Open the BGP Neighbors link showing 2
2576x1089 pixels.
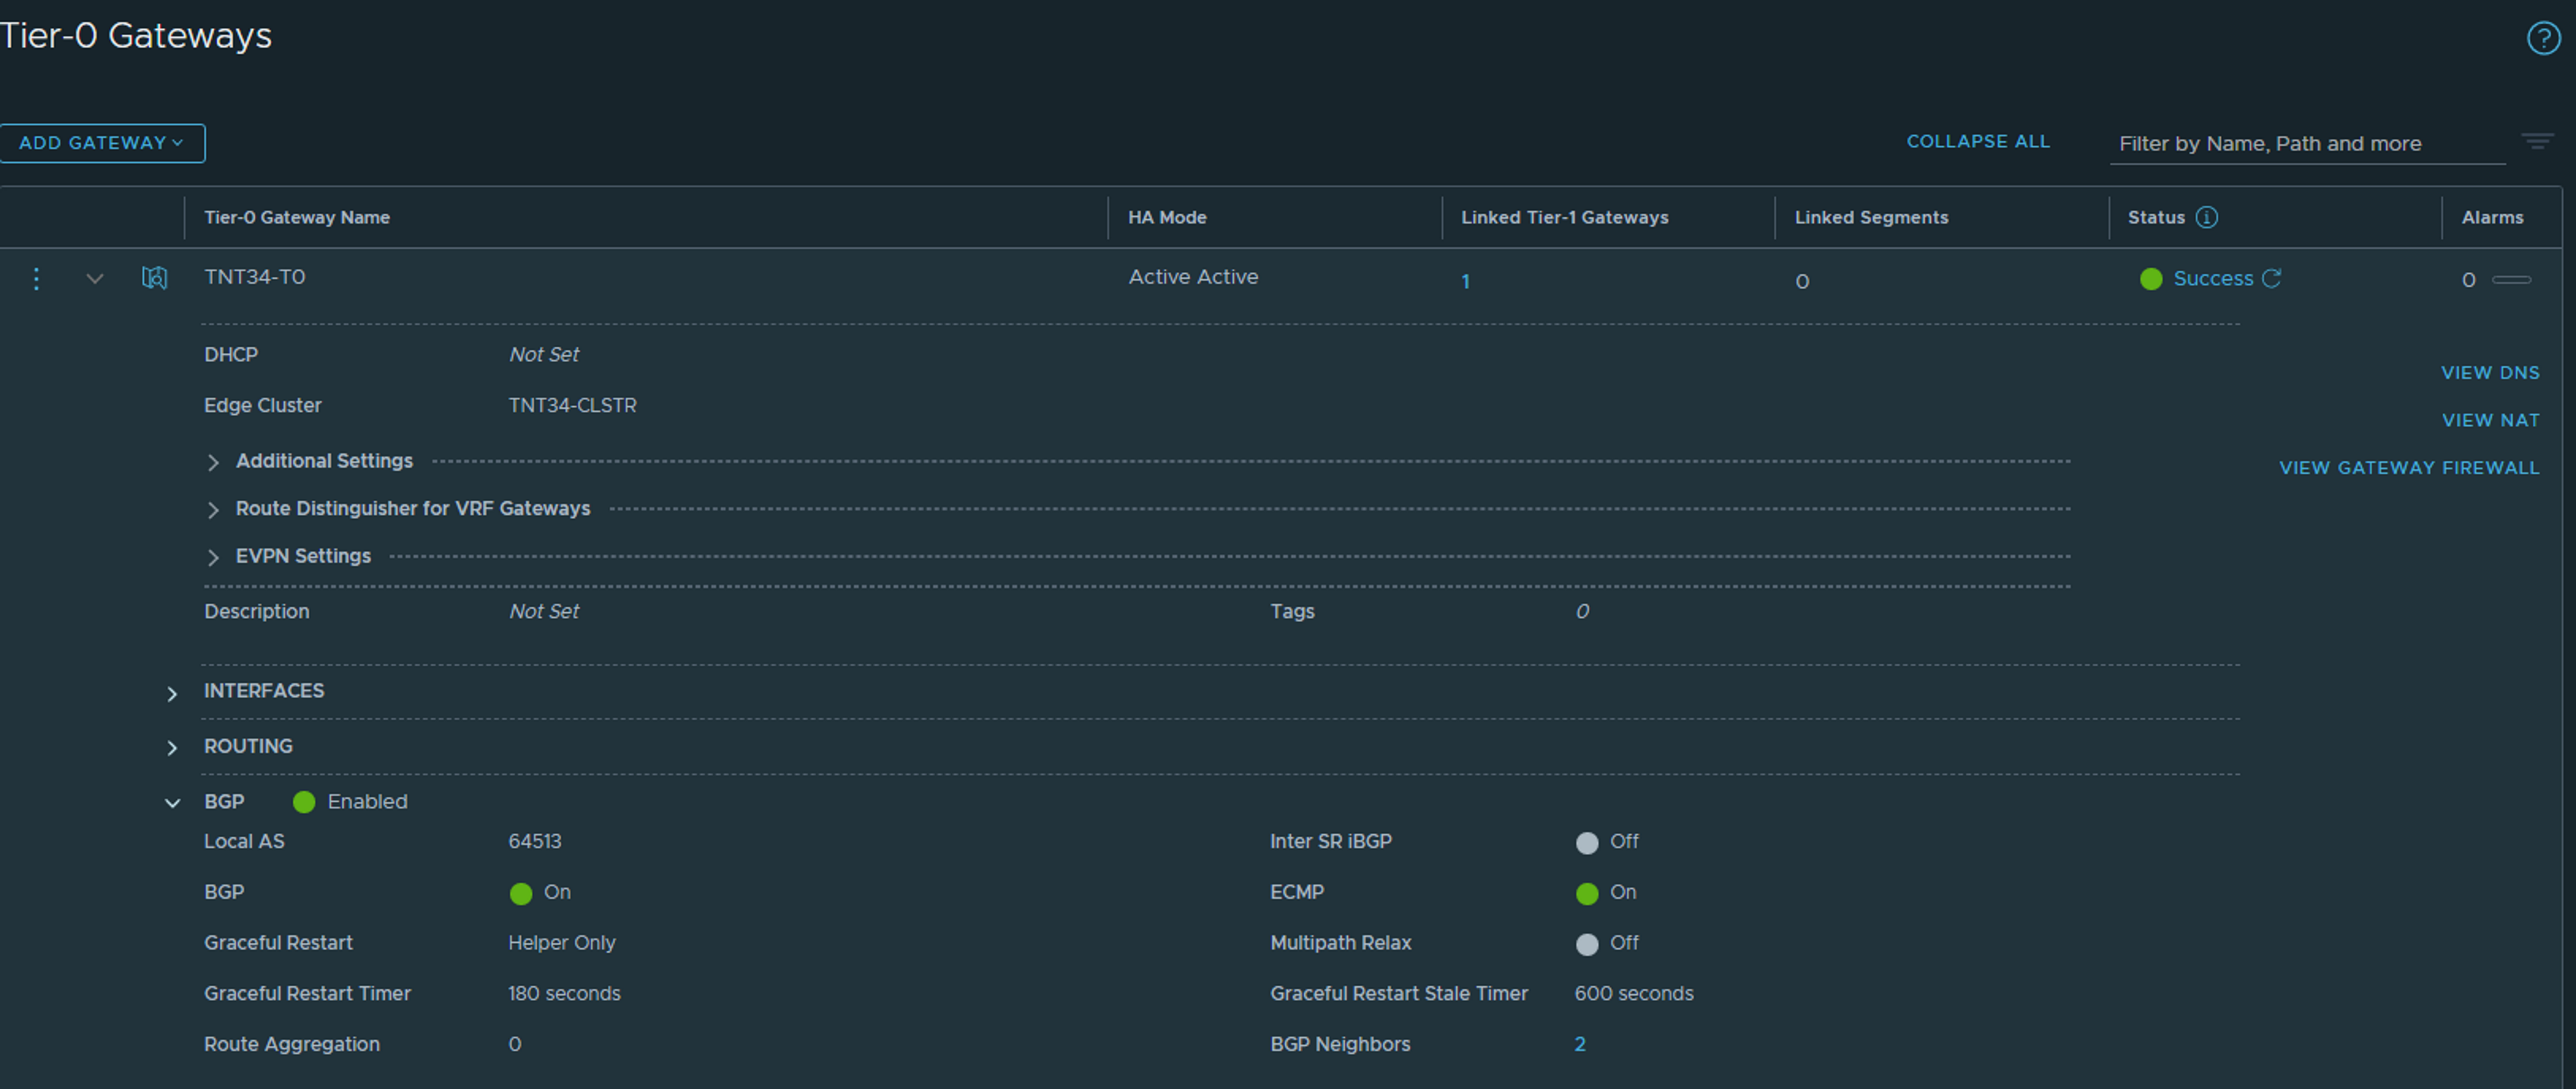click(1580, 1043)
